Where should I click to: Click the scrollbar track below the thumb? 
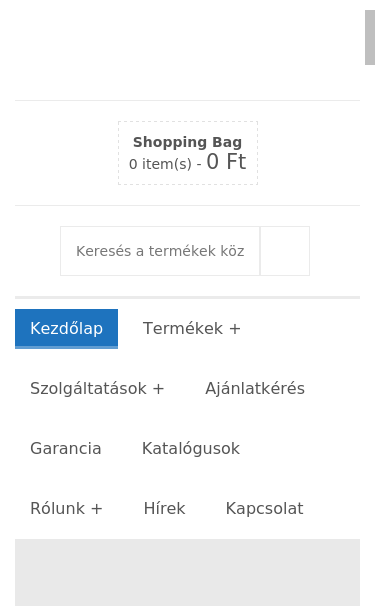(370, 332)
